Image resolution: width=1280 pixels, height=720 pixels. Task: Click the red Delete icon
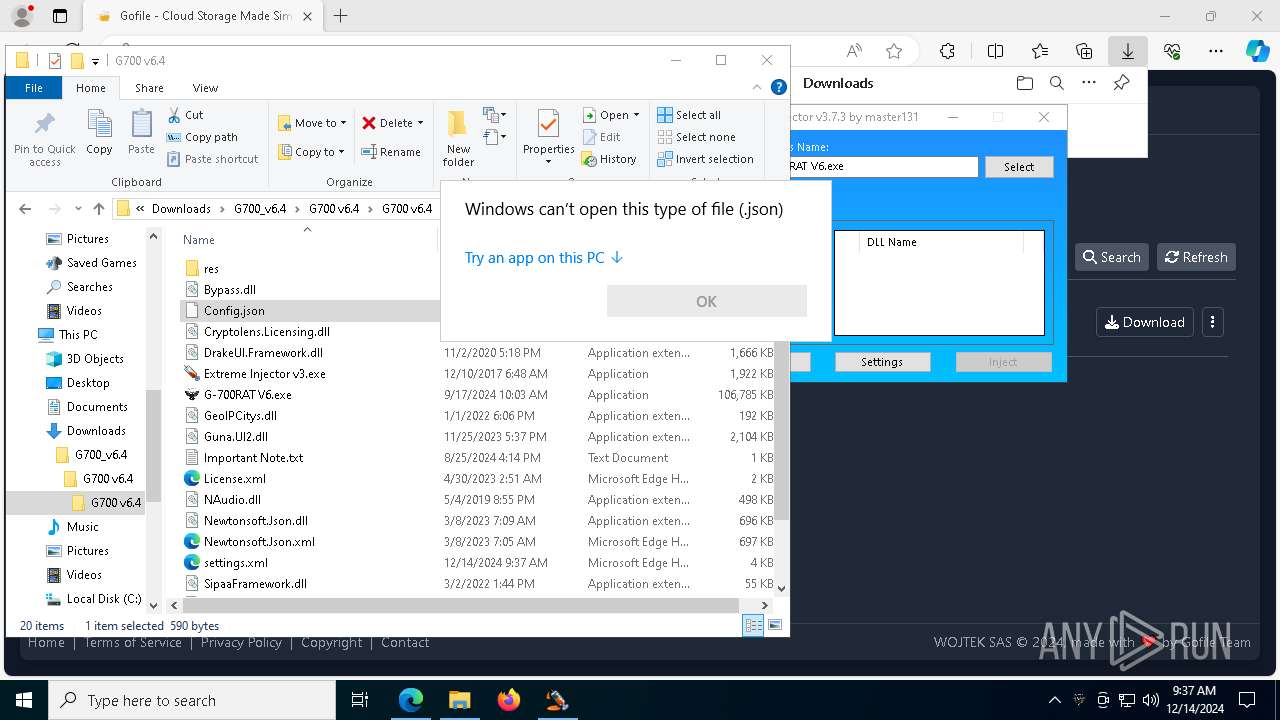(x=369, y=123)
